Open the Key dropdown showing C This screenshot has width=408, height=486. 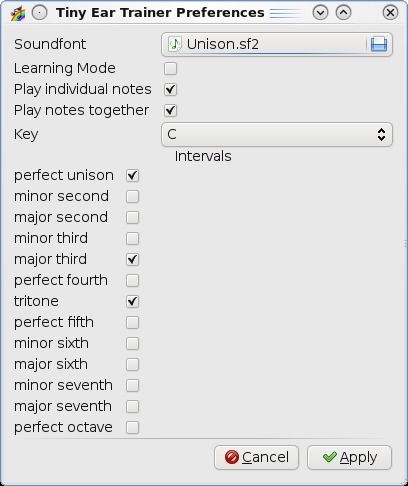[277, 135]
